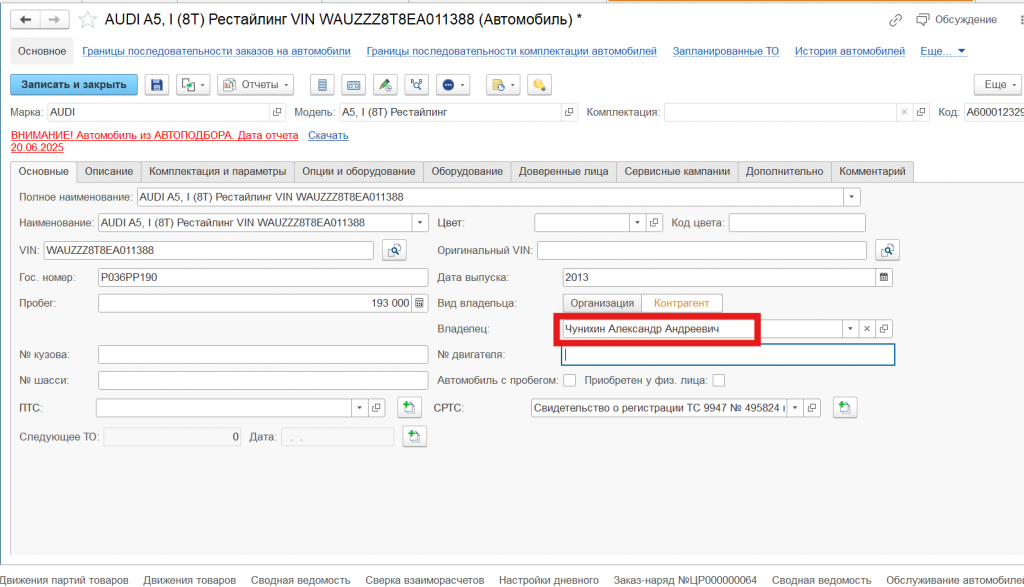Open the Отчеты dropdown menu
The height and width of the screenshot is (587, 1024).
coord(261,85)
